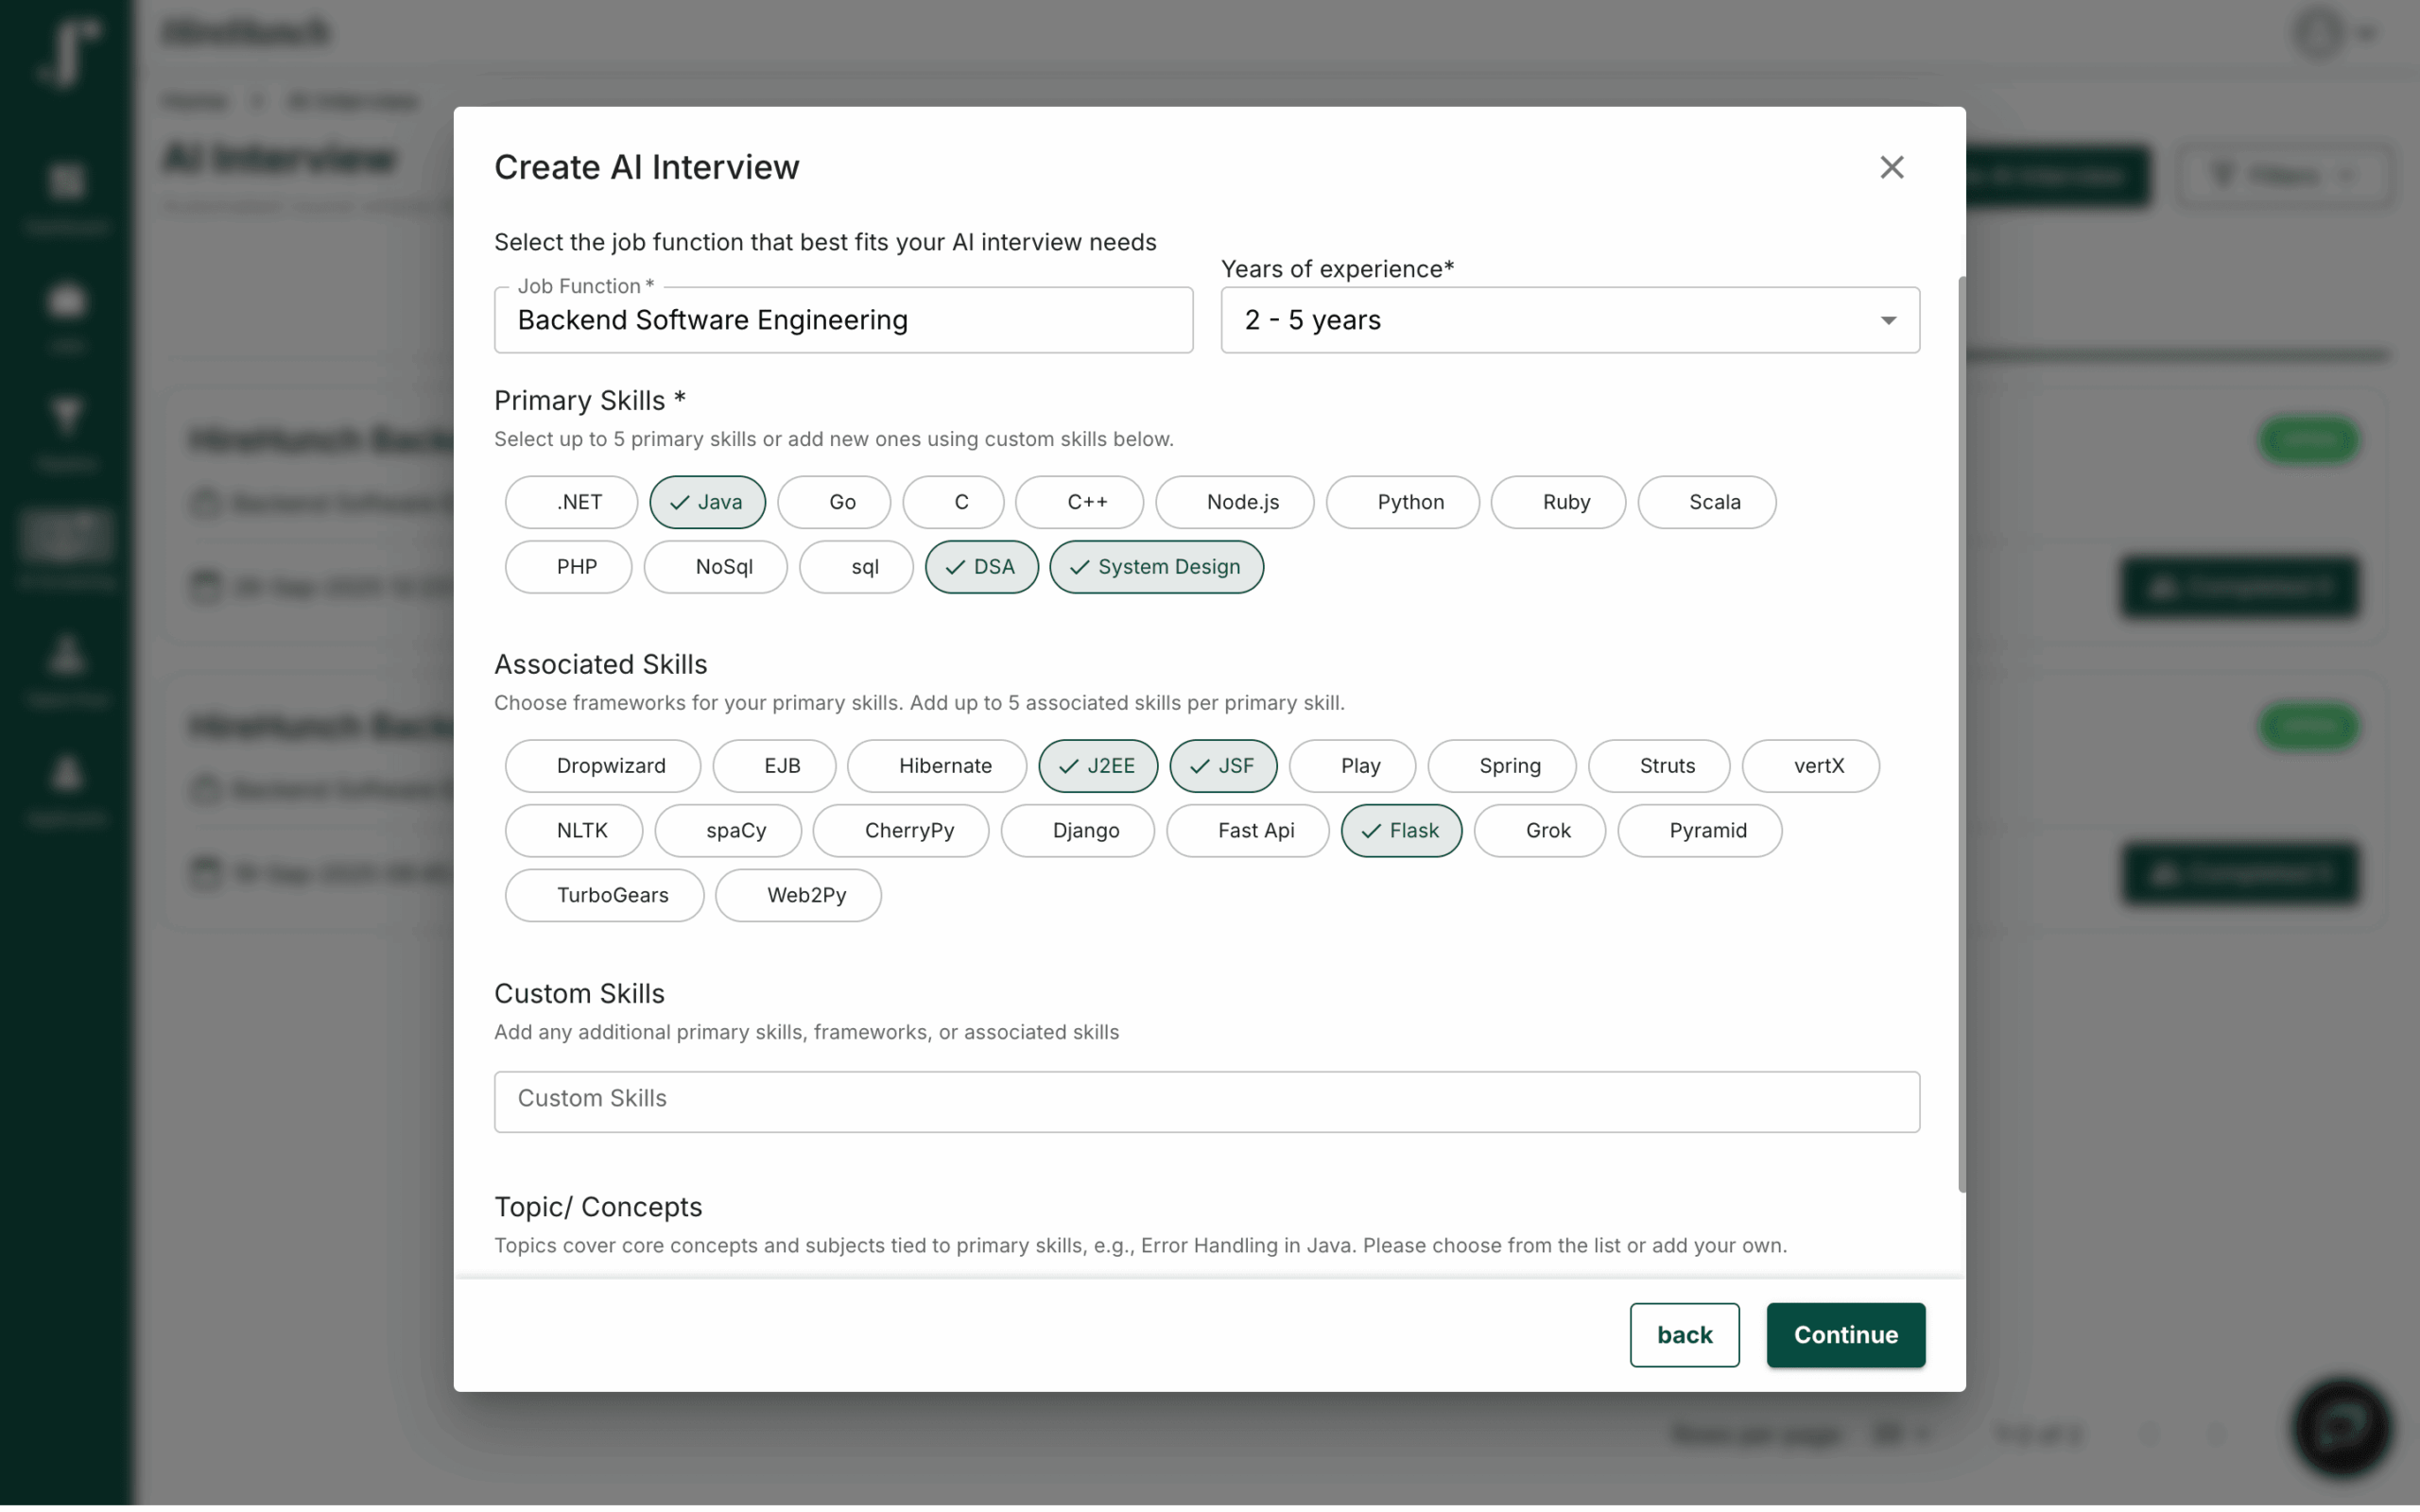Click the user profile avatar icon
The height and width of the screenshot is (1512, 2420).
click(2319, 33)
